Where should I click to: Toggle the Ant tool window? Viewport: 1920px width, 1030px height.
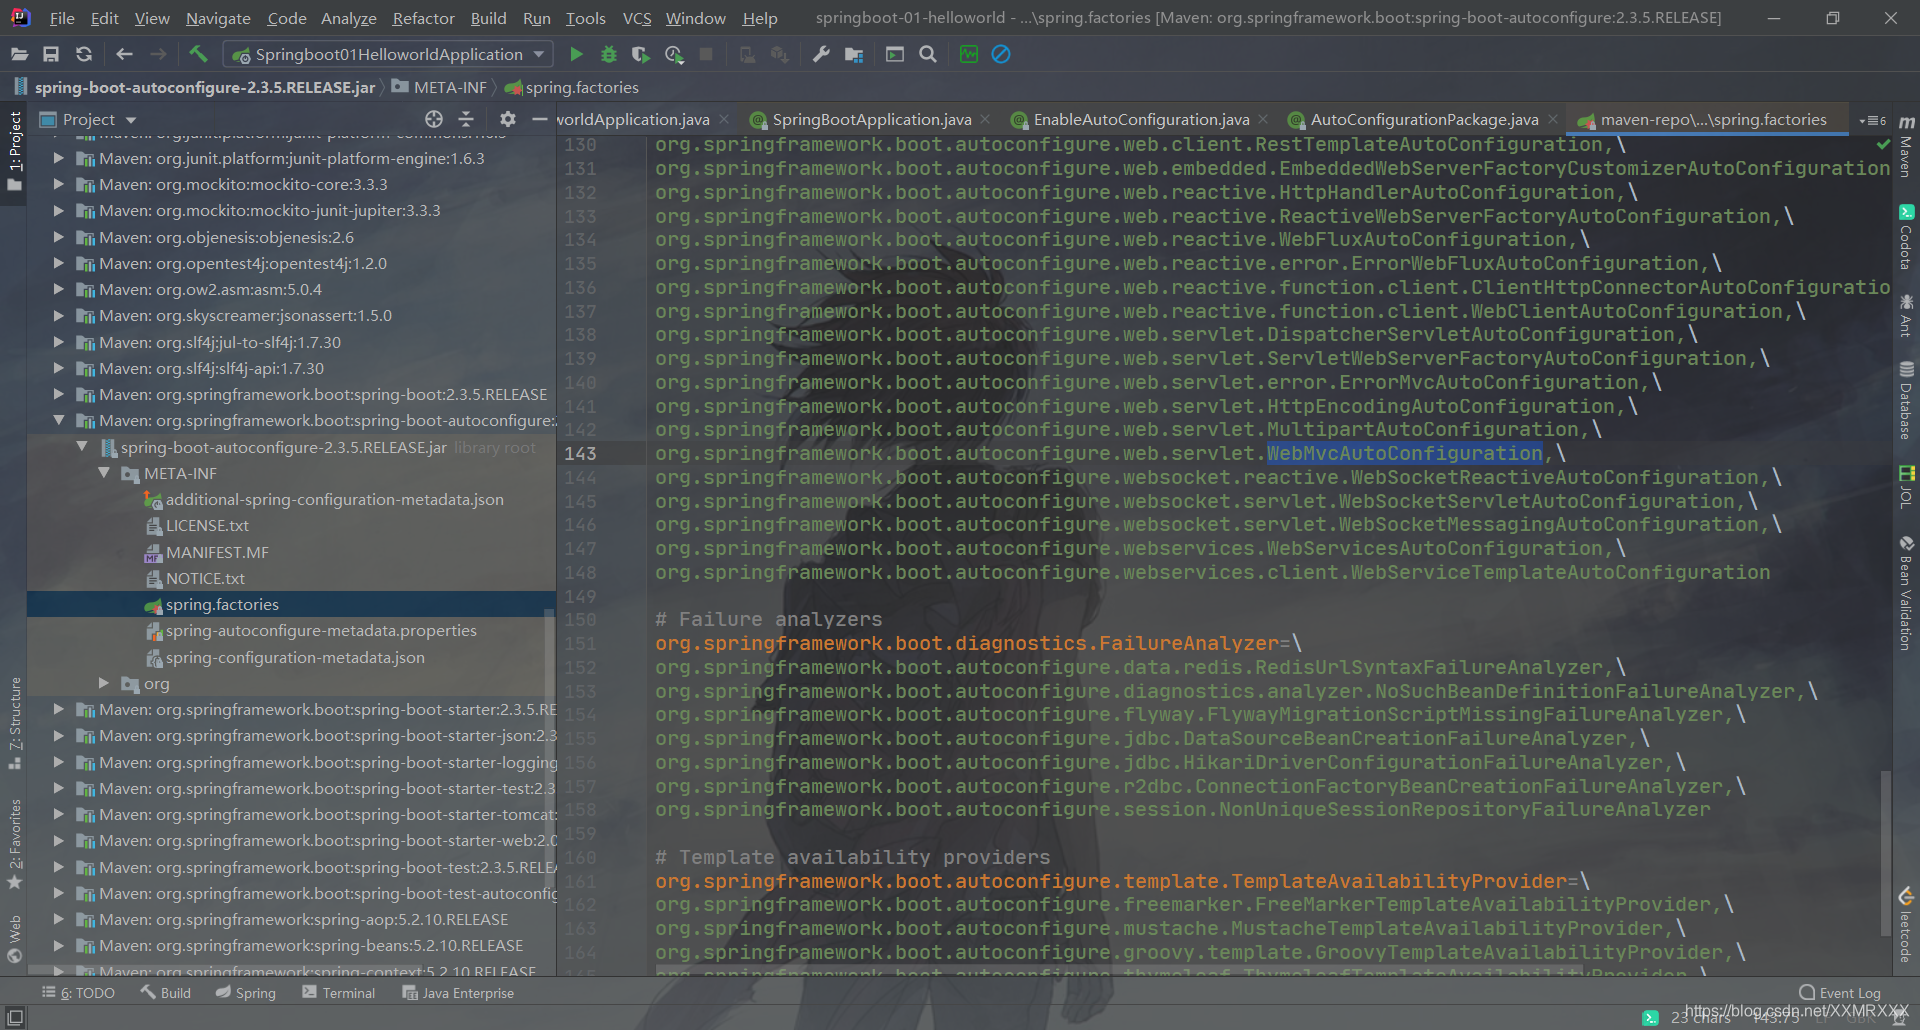(1906, 316)
